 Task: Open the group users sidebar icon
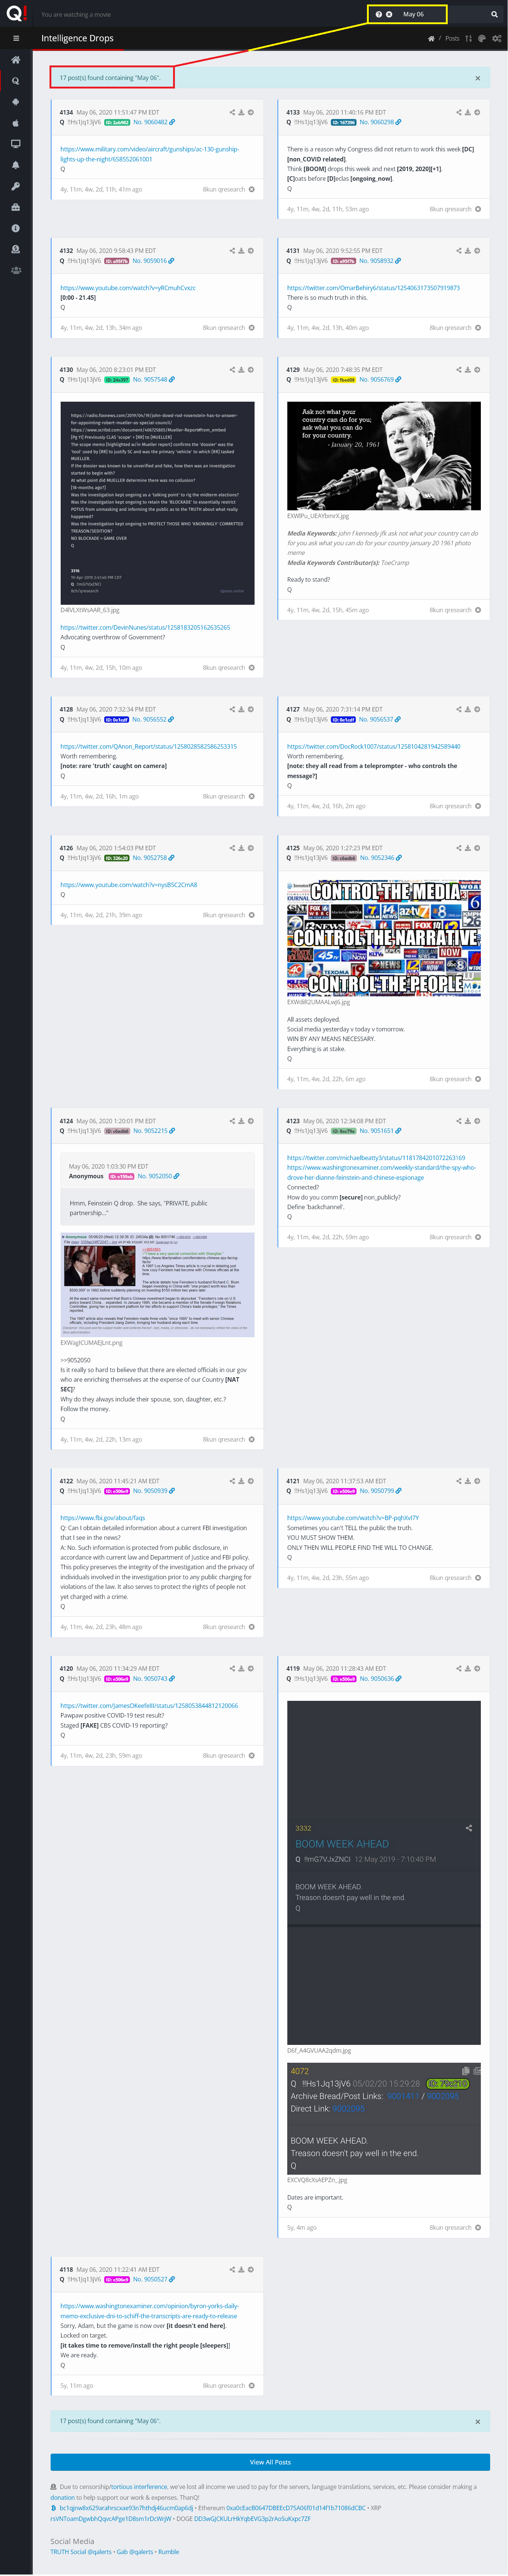click(16, 270)
